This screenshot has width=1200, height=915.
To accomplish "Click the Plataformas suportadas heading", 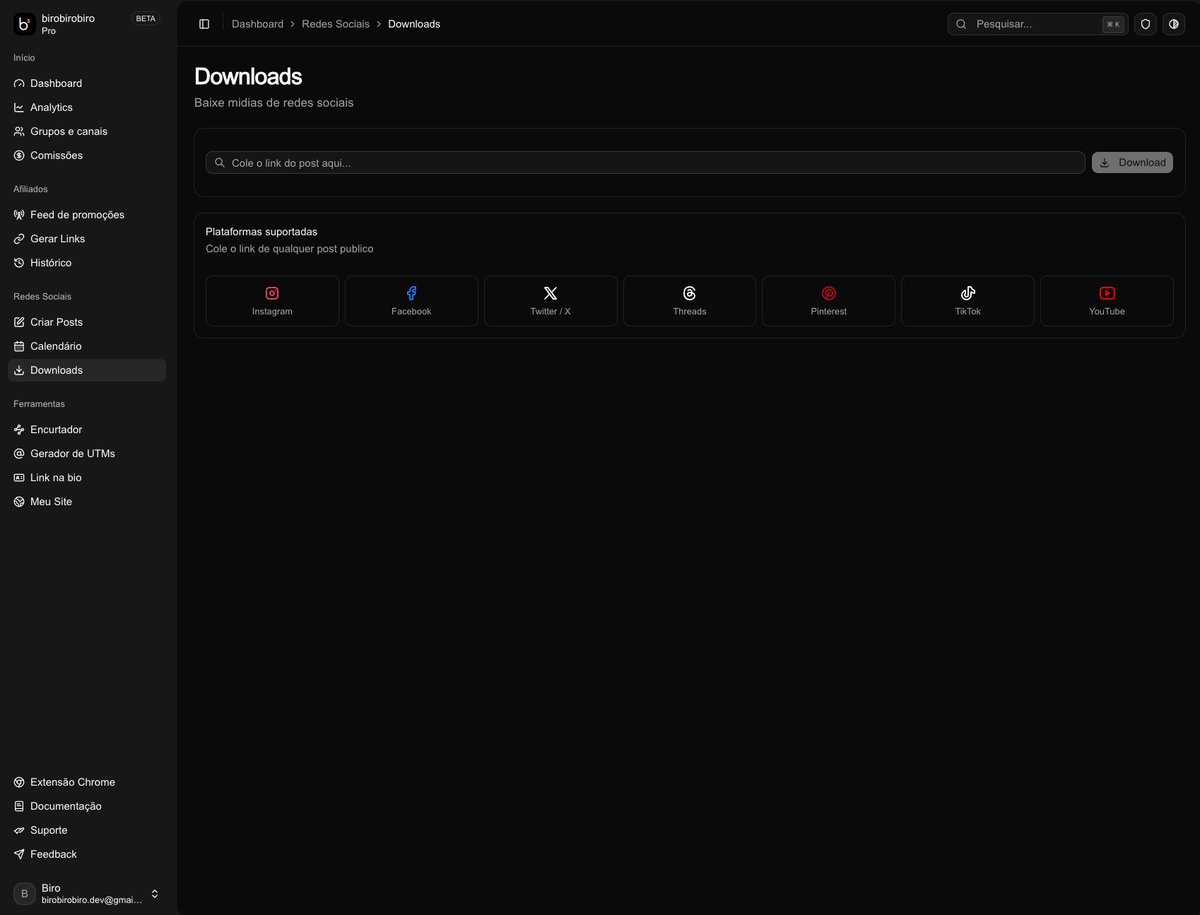I will [261, 231].
